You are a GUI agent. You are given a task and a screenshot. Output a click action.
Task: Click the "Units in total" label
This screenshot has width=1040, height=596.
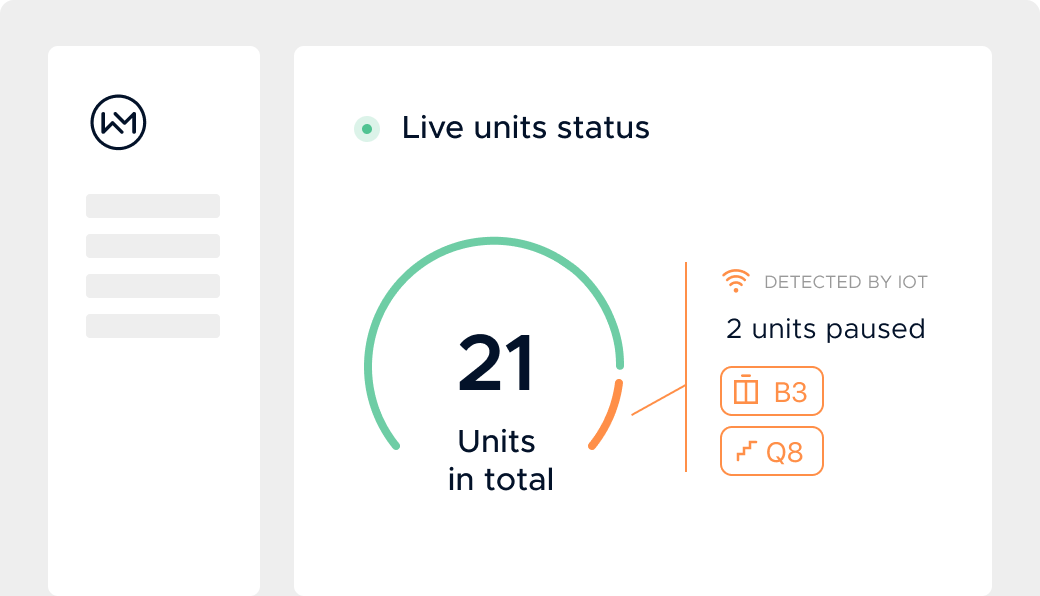coord(499,460)
